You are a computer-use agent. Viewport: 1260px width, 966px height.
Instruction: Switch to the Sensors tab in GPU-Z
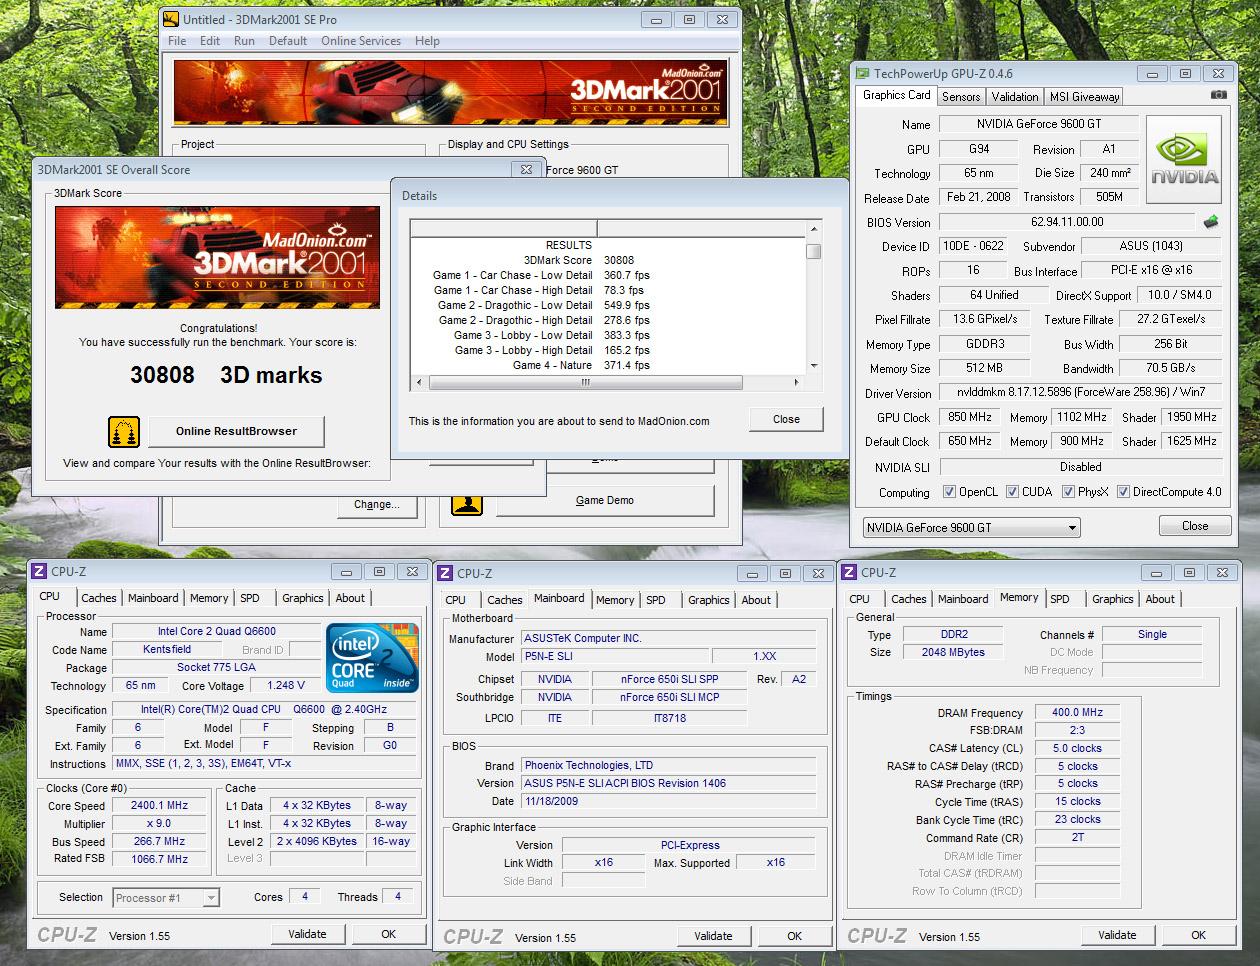pos(961,97)
